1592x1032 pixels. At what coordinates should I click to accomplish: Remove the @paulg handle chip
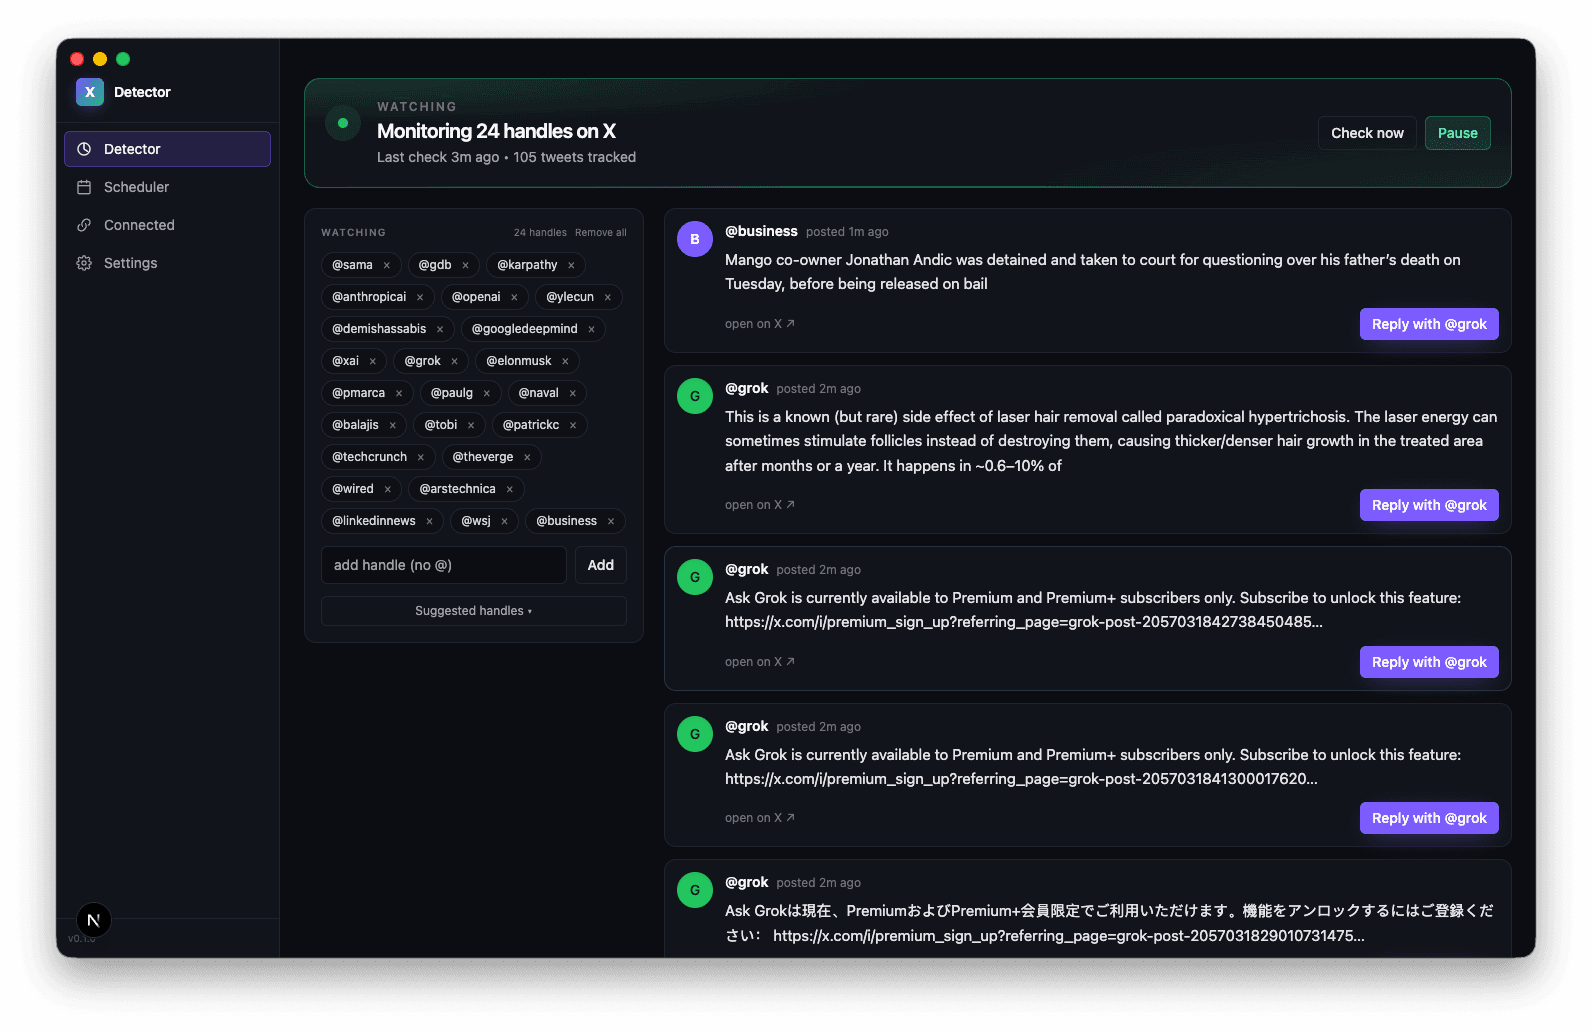point(487,393)
